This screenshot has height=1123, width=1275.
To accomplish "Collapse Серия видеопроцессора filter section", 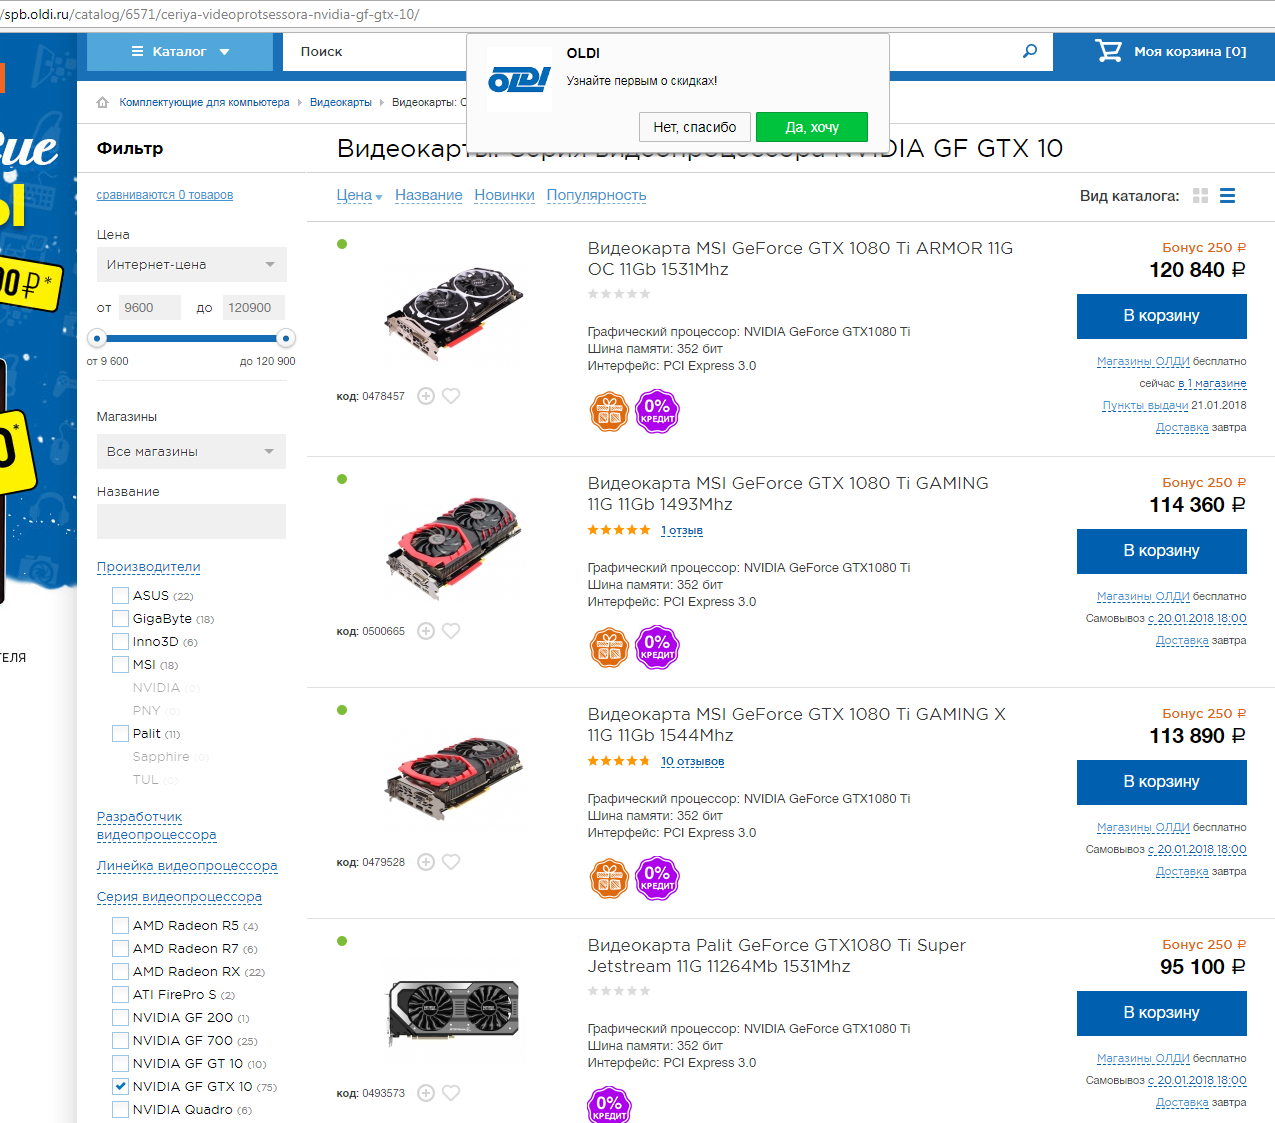I will [179, 897].
